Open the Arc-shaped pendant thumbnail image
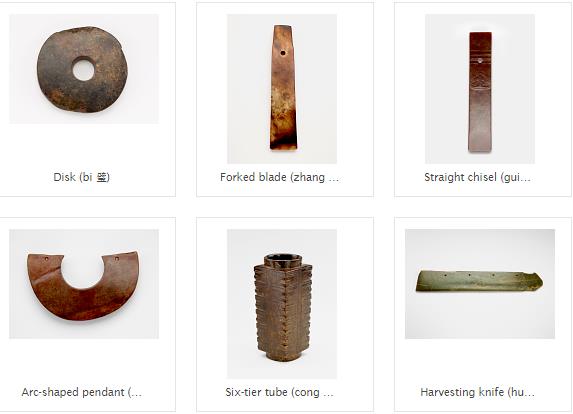This screenshot has height=414, width=573. (x=84, y=284)
